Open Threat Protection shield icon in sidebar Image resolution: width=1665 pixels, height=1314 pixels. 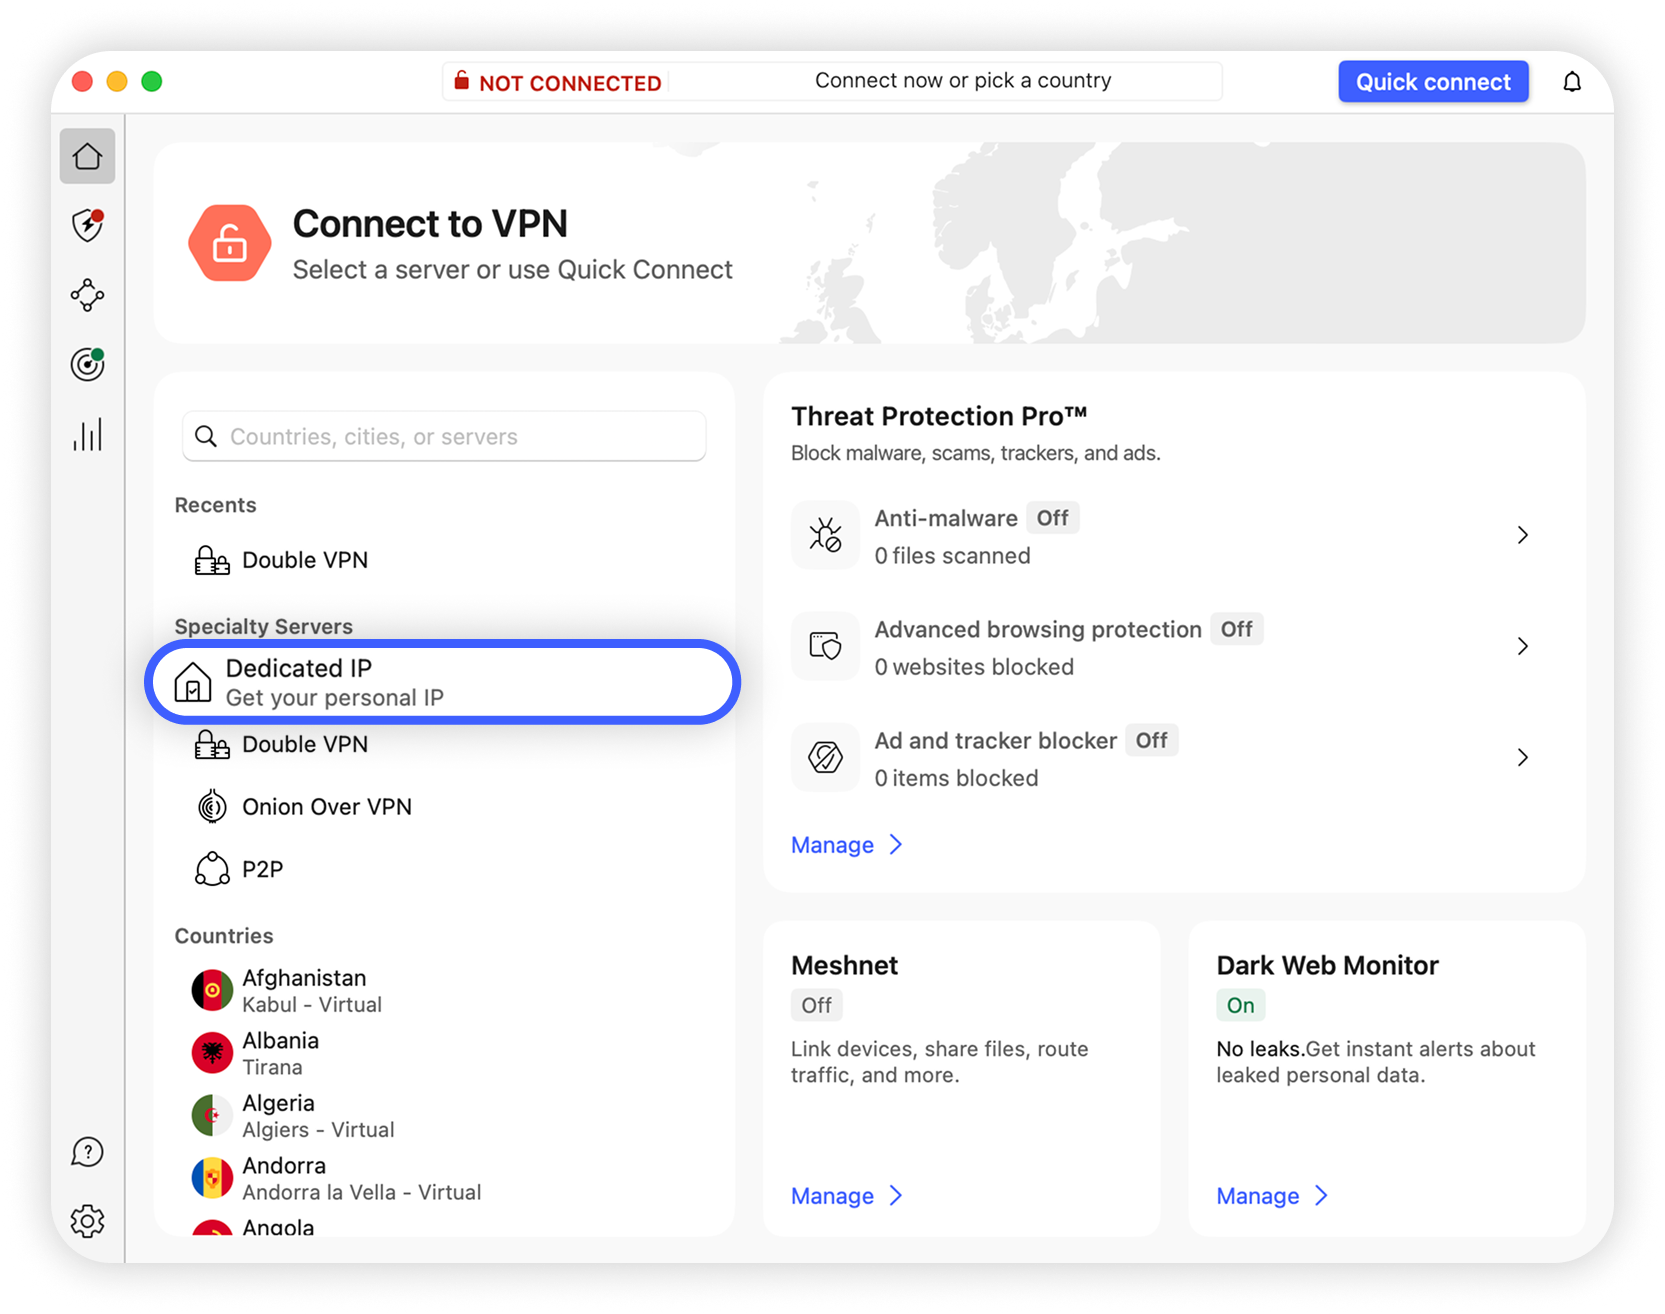pos(87,225)
